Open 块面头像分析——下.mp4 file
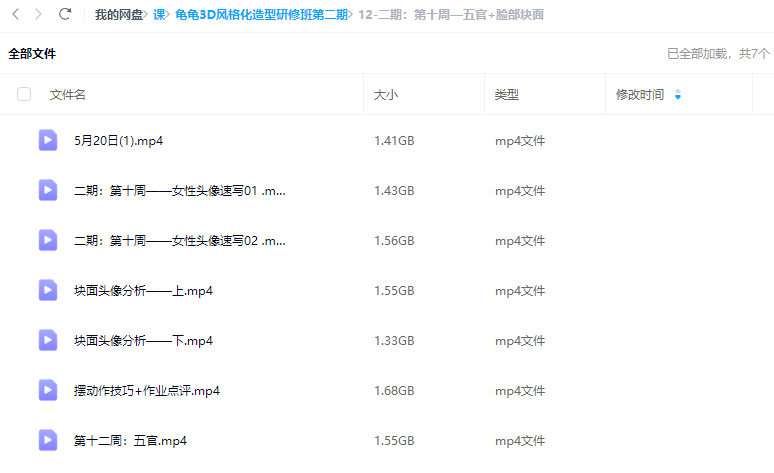 pyautogui.click(x=143, y=341)
